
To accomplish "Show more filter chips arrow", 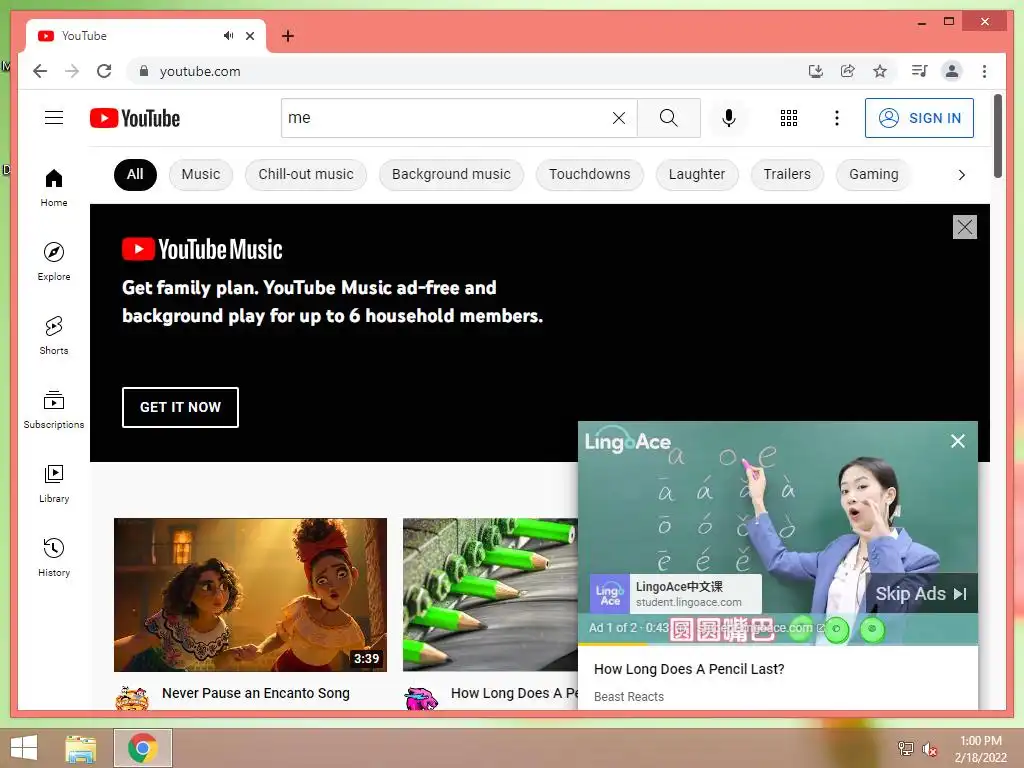I will pyautogui.click(x=961, y=174).
